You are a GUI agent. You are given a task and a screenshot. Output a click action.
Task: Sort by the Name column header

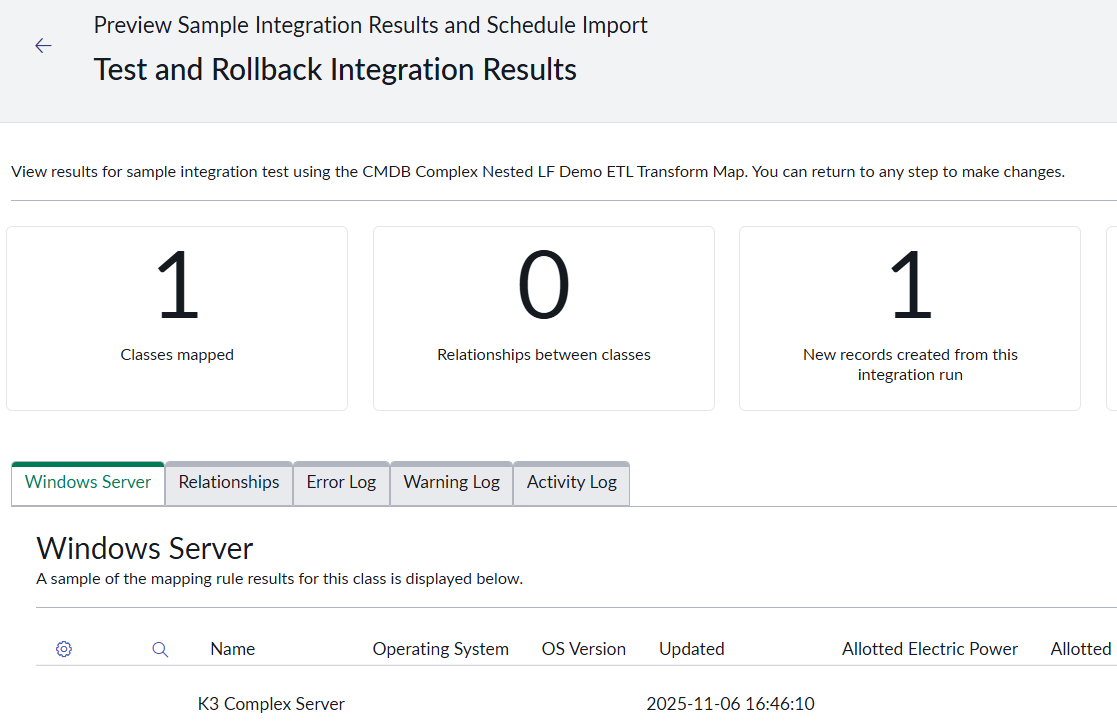pyautogui.click(x=232, y=649)
